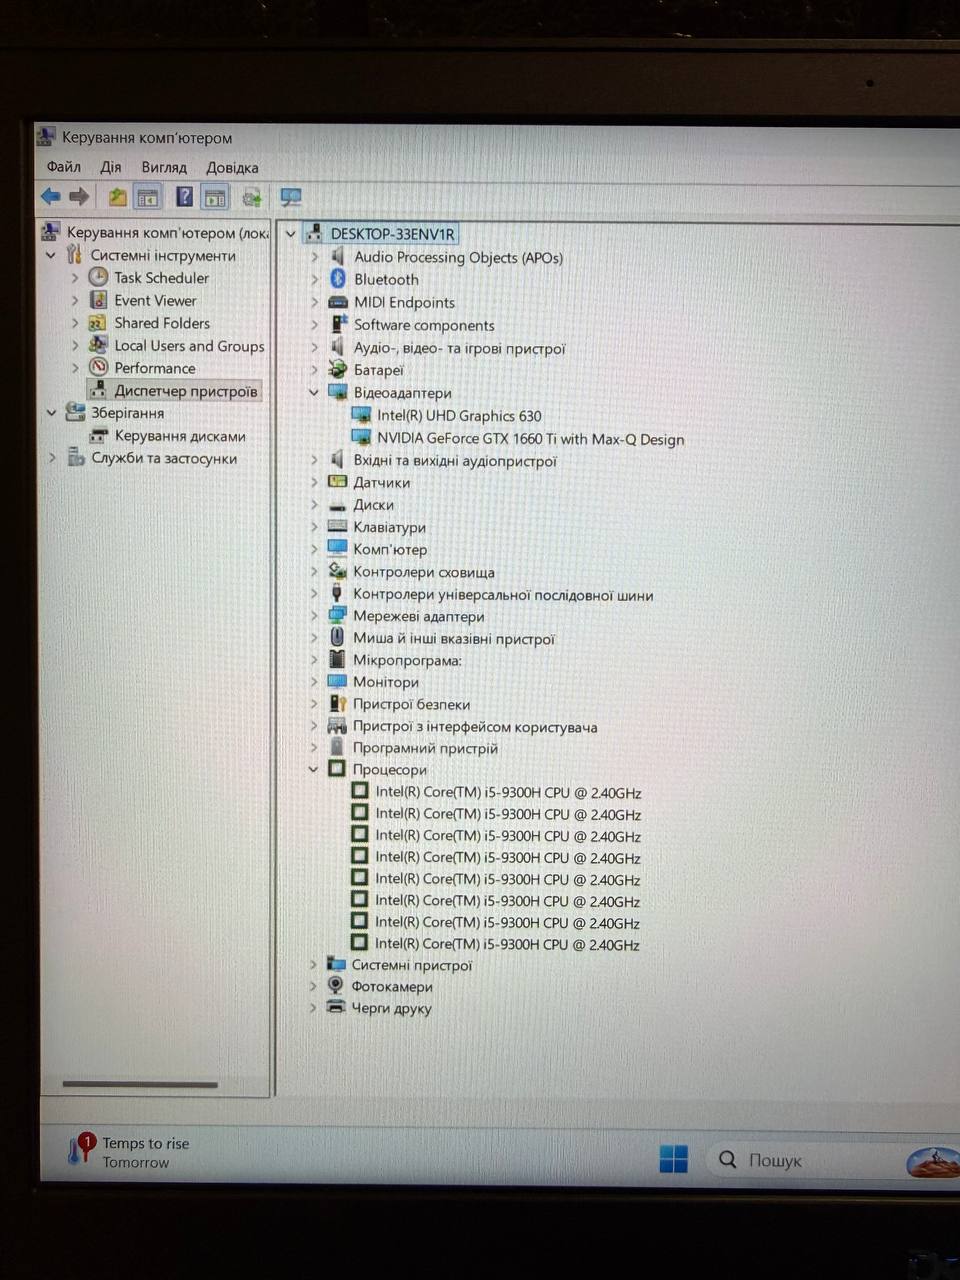Select the Shared Folders icon
The height and width of the screenshot is (1280, 960).
click(x=97, y=323)
